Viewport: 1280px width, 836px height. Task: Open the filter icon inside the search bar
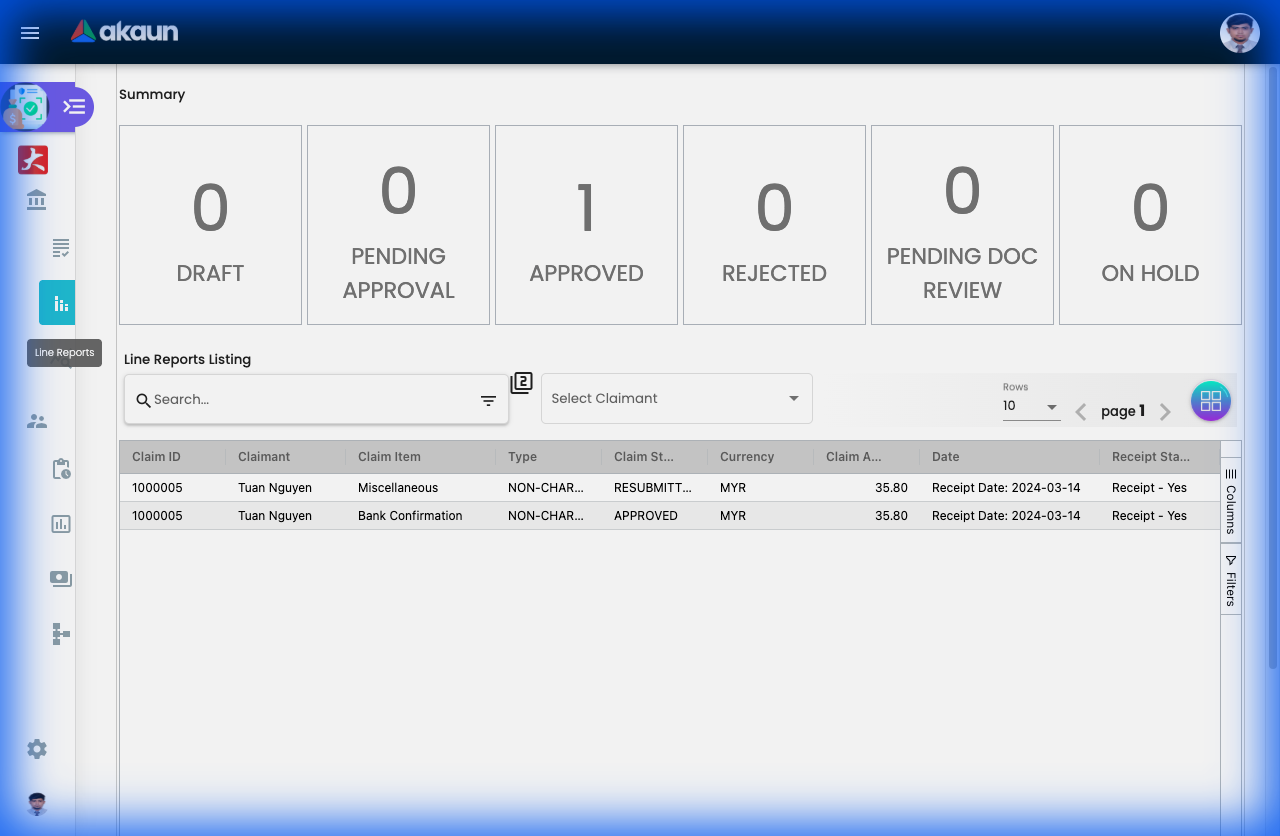click(487, 399)
